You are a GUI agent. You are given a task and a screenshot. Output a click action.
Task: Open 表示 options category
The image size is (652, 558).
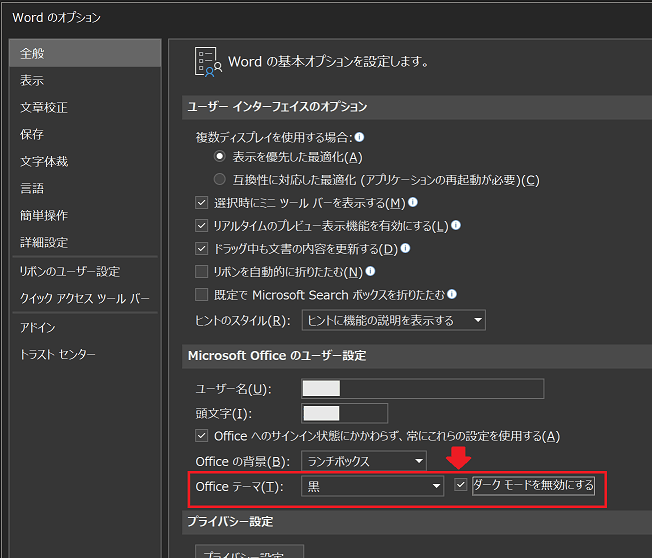85,80
